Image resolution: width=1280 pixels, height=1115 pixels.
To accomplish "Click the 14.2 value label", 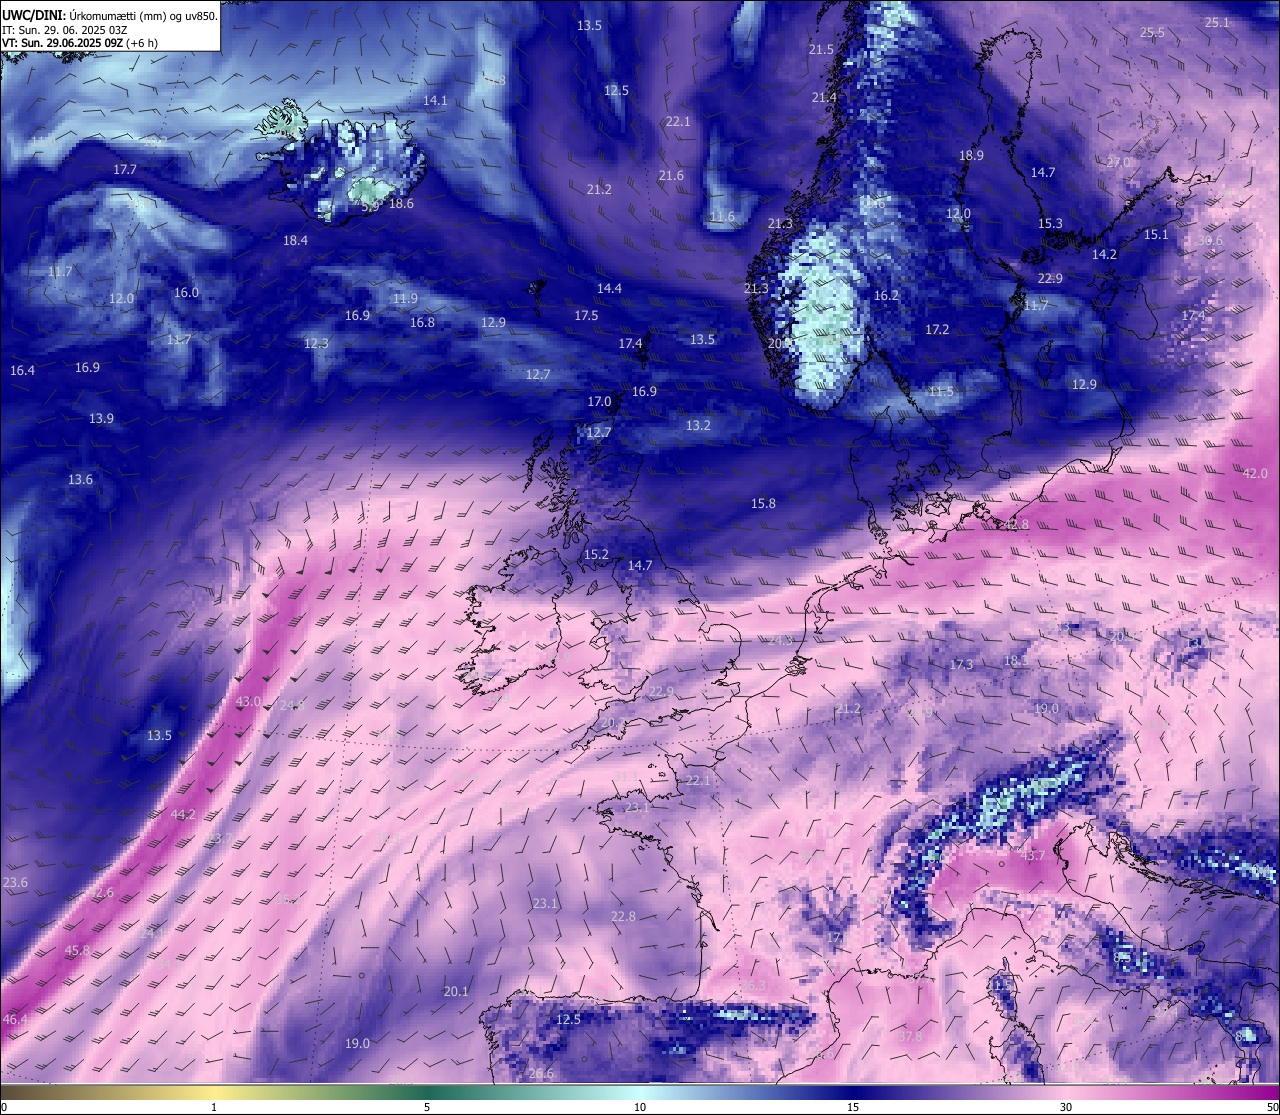I will (x=1104, y=254).
